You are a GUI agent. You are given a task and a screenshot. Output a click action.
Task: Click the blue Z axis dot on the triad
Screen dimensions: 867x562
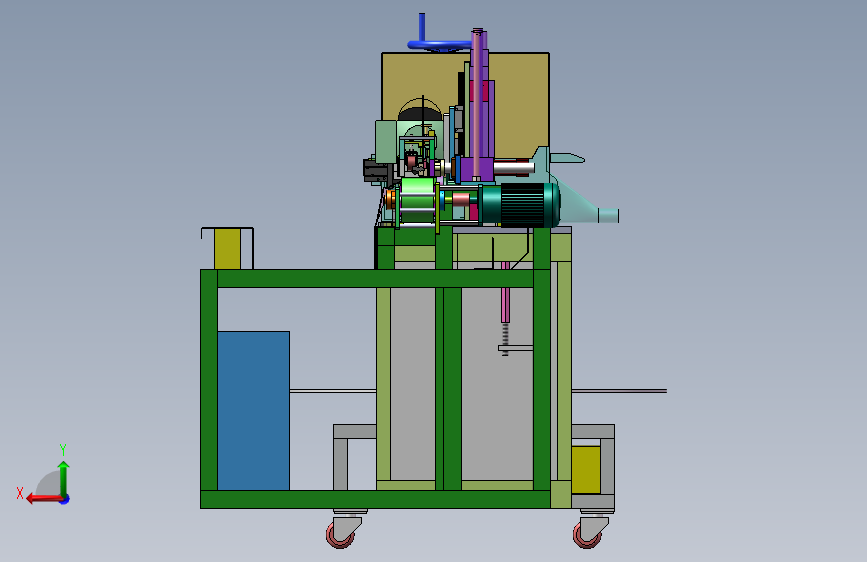pyautogui.click(x=65, y=500)
